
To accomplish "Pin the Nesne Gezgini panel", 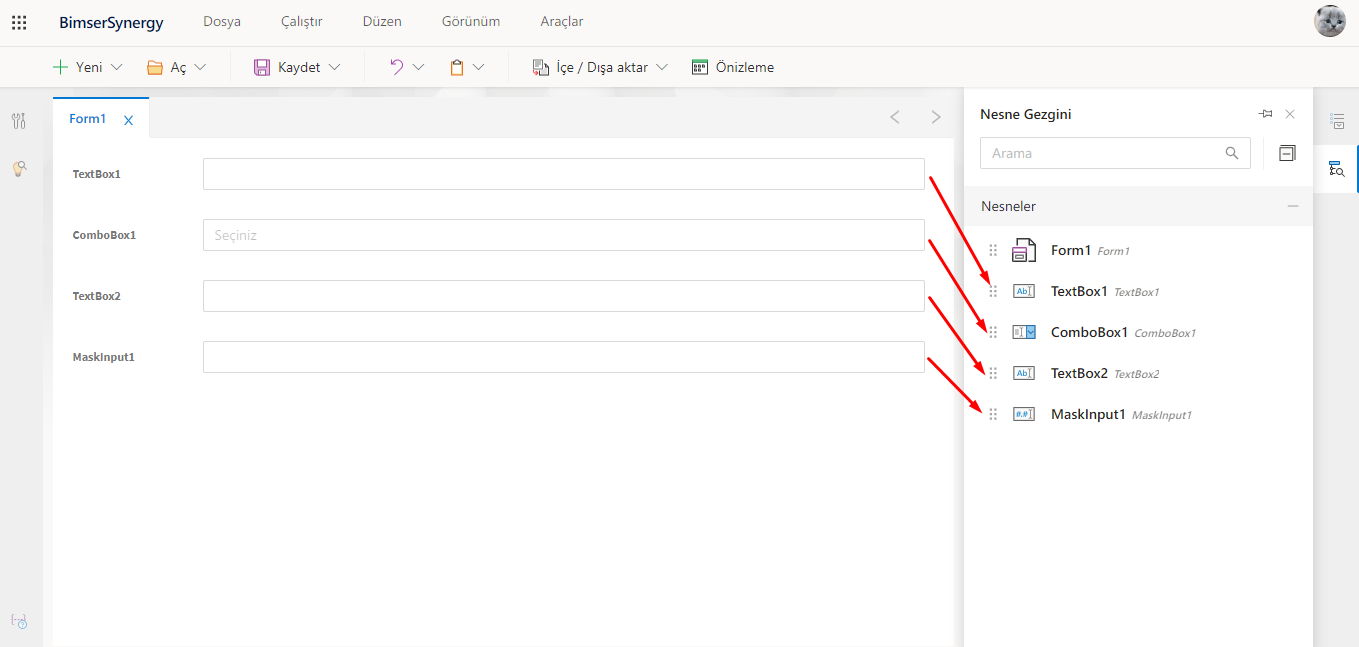I will tap(1265, 114).
